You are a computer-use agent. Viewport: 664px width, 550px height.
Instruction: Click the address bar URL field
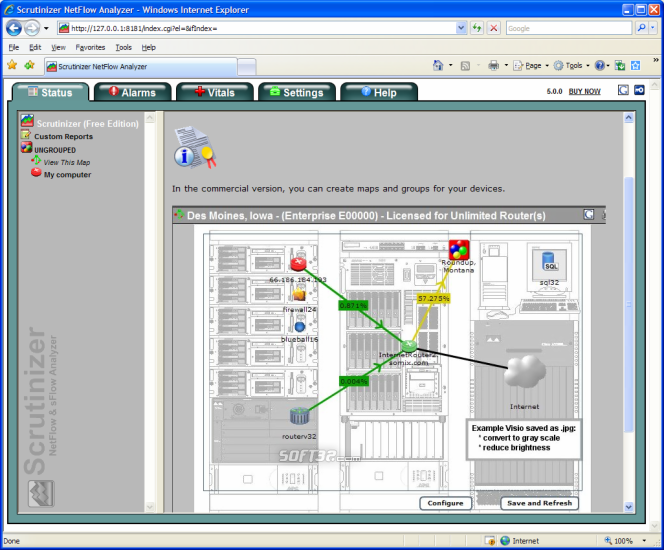click(x=257, y=28)
